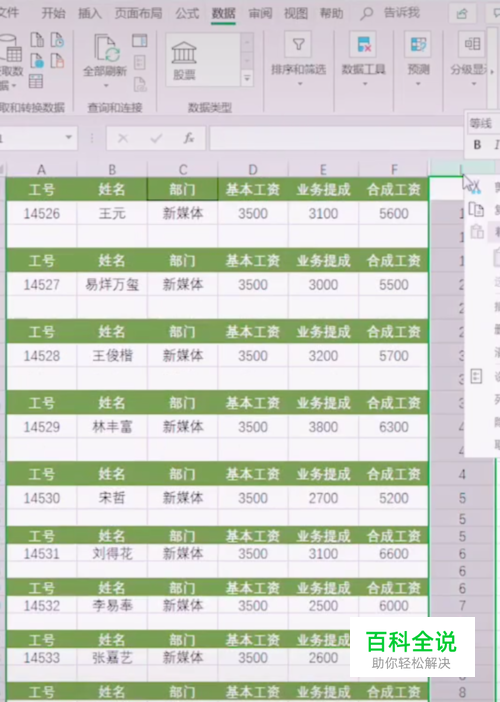Click the existing connections icon
500x702 pixels.
click(57, 60)
